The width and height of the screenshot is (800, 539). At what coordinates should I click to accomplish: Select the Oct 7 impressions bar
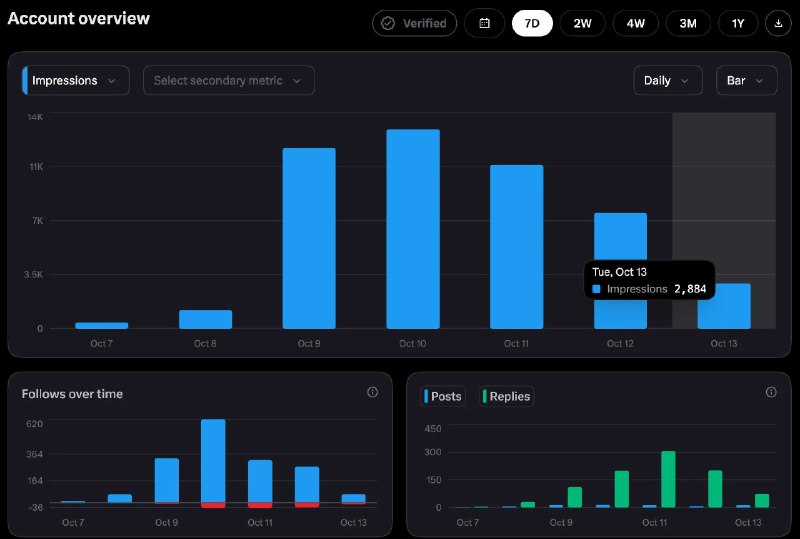click(x=102, y=325)
